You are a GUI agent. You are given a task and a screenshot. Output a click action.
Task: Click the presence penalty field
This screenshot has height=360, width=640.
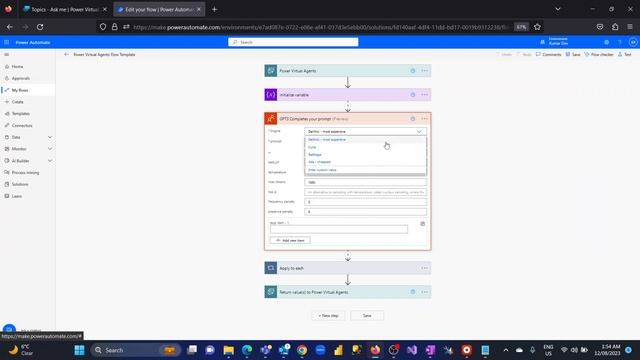365,212
